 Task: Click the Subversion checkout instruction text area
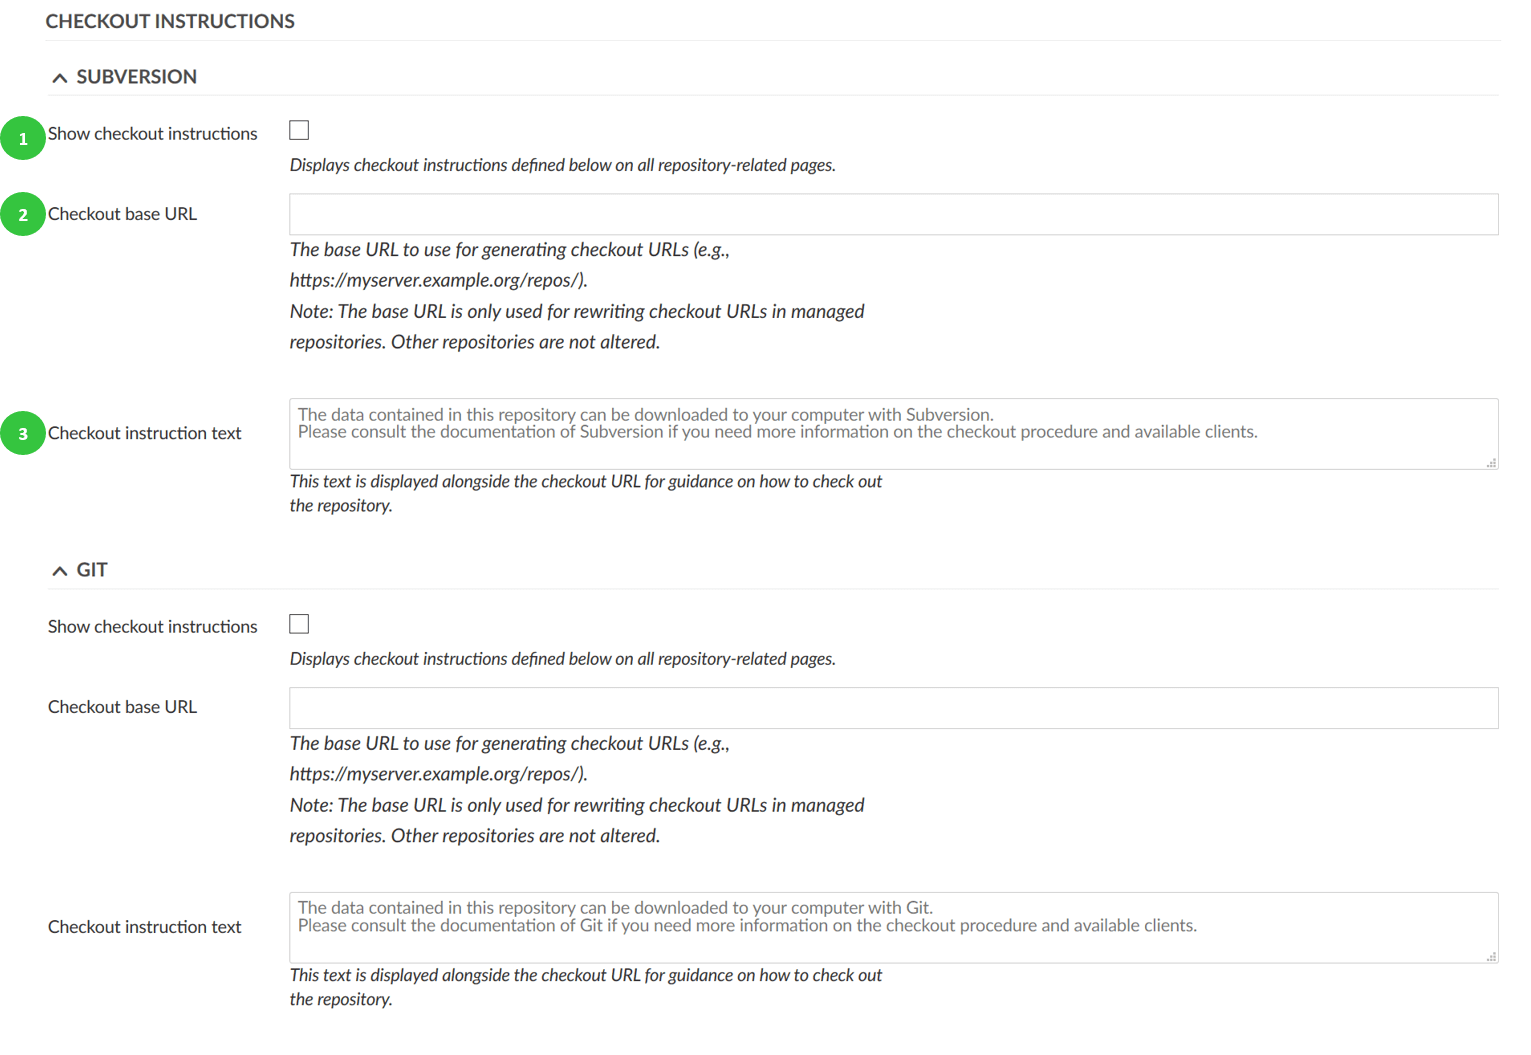[893, 434]
